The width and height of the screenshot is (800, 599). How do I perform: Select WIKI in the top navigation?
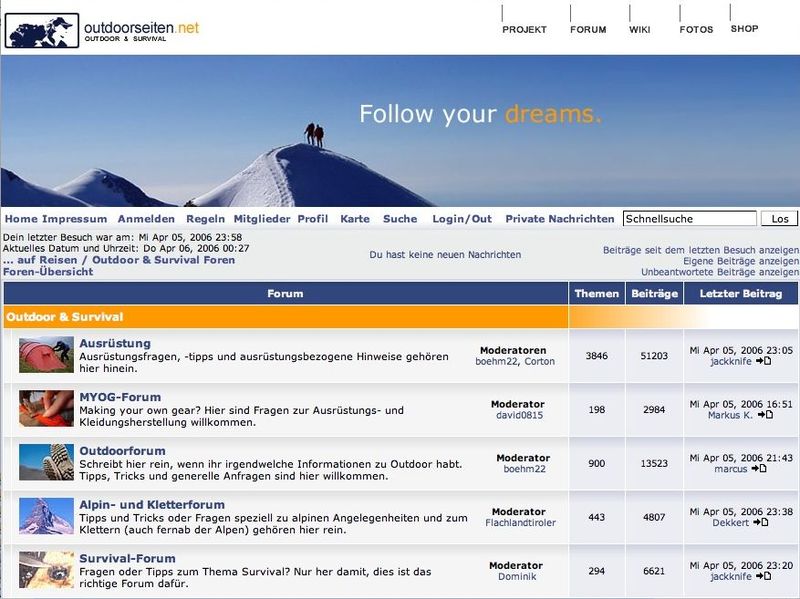click(639, 29)
